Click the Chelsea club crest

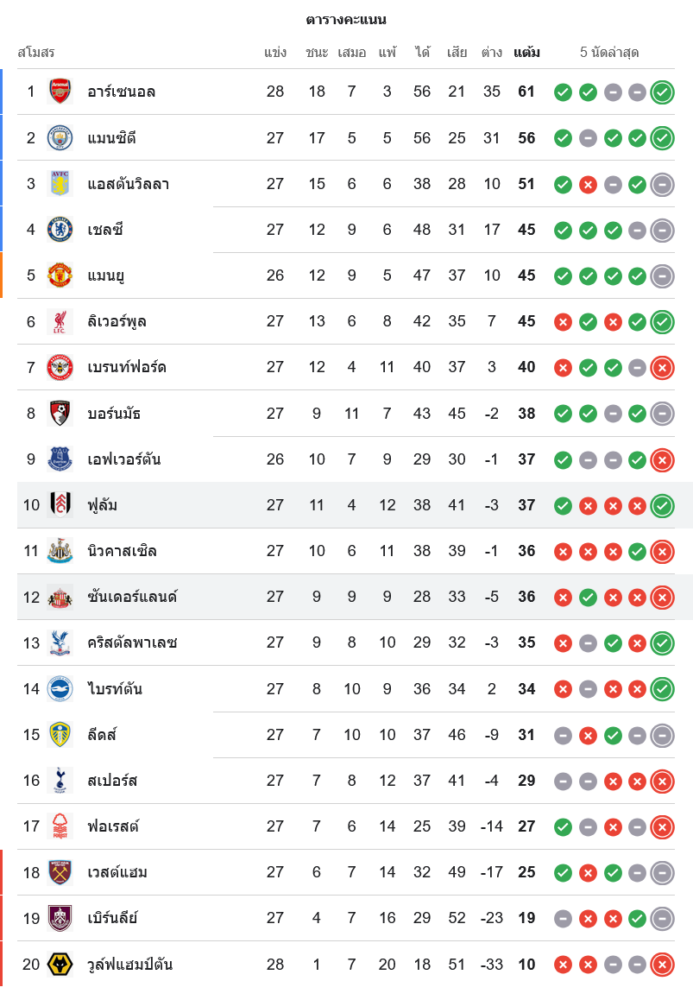(60, 230)
